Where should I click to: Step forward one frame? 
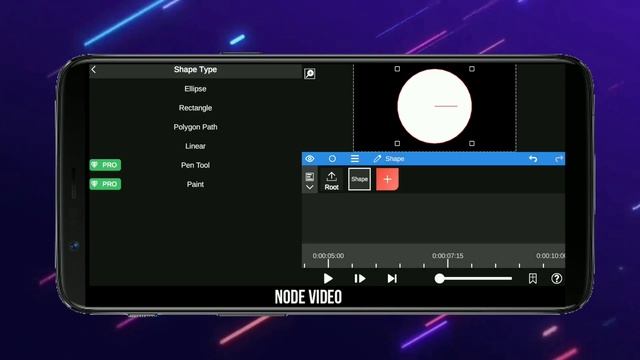click(360, 279)
